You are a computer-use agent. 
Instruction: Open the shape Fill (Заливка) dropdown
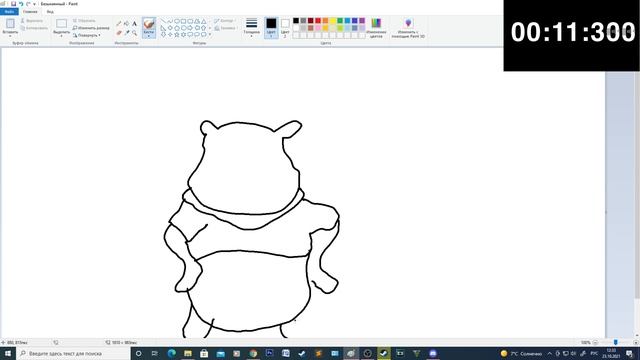226,28
